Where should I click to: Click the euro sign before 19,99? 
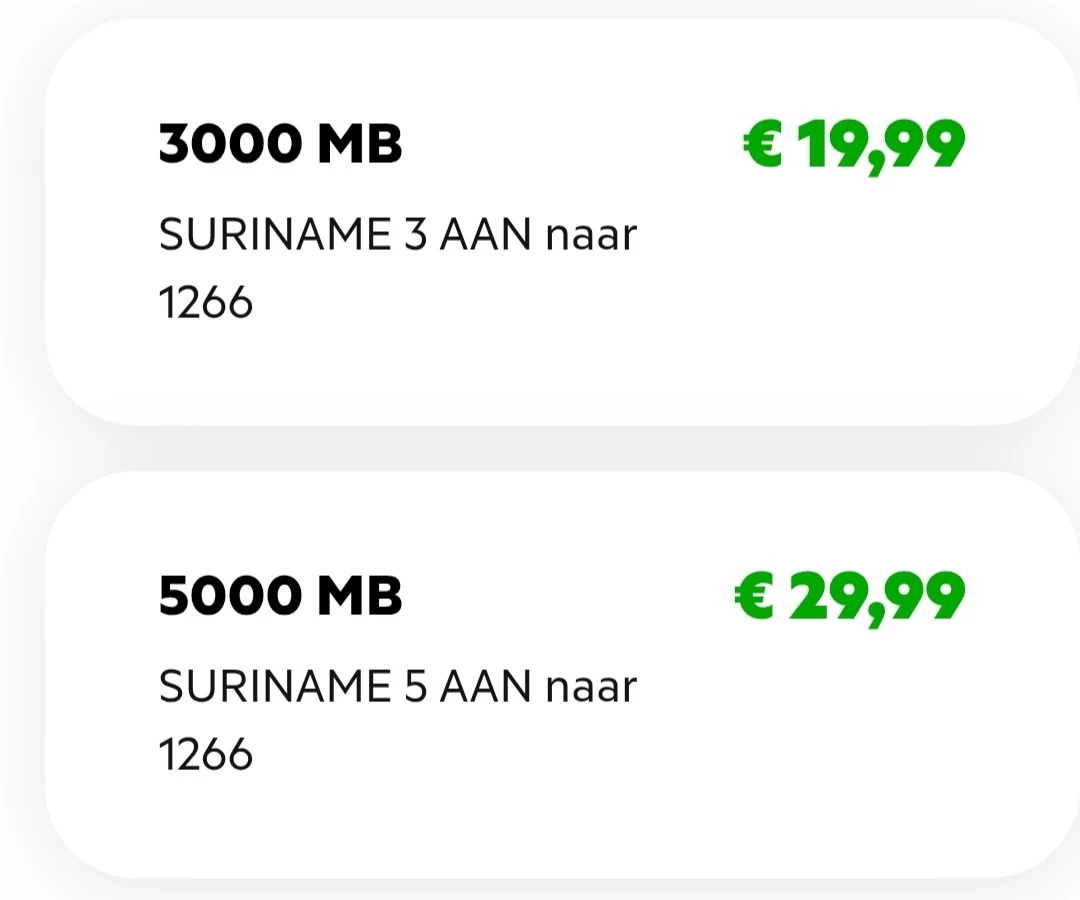(x=763, y=145)
